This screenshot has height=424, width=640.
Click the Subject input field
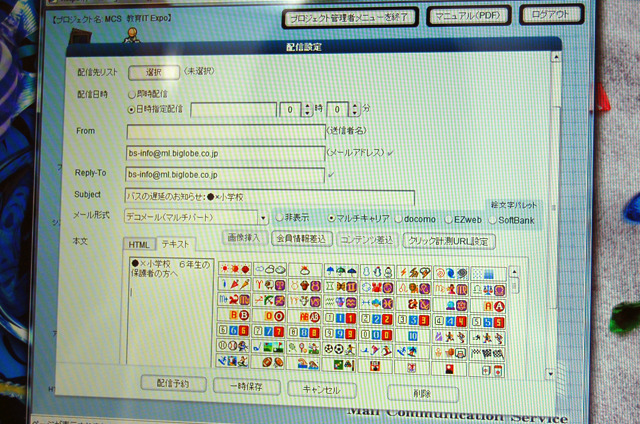pos(270,196)
